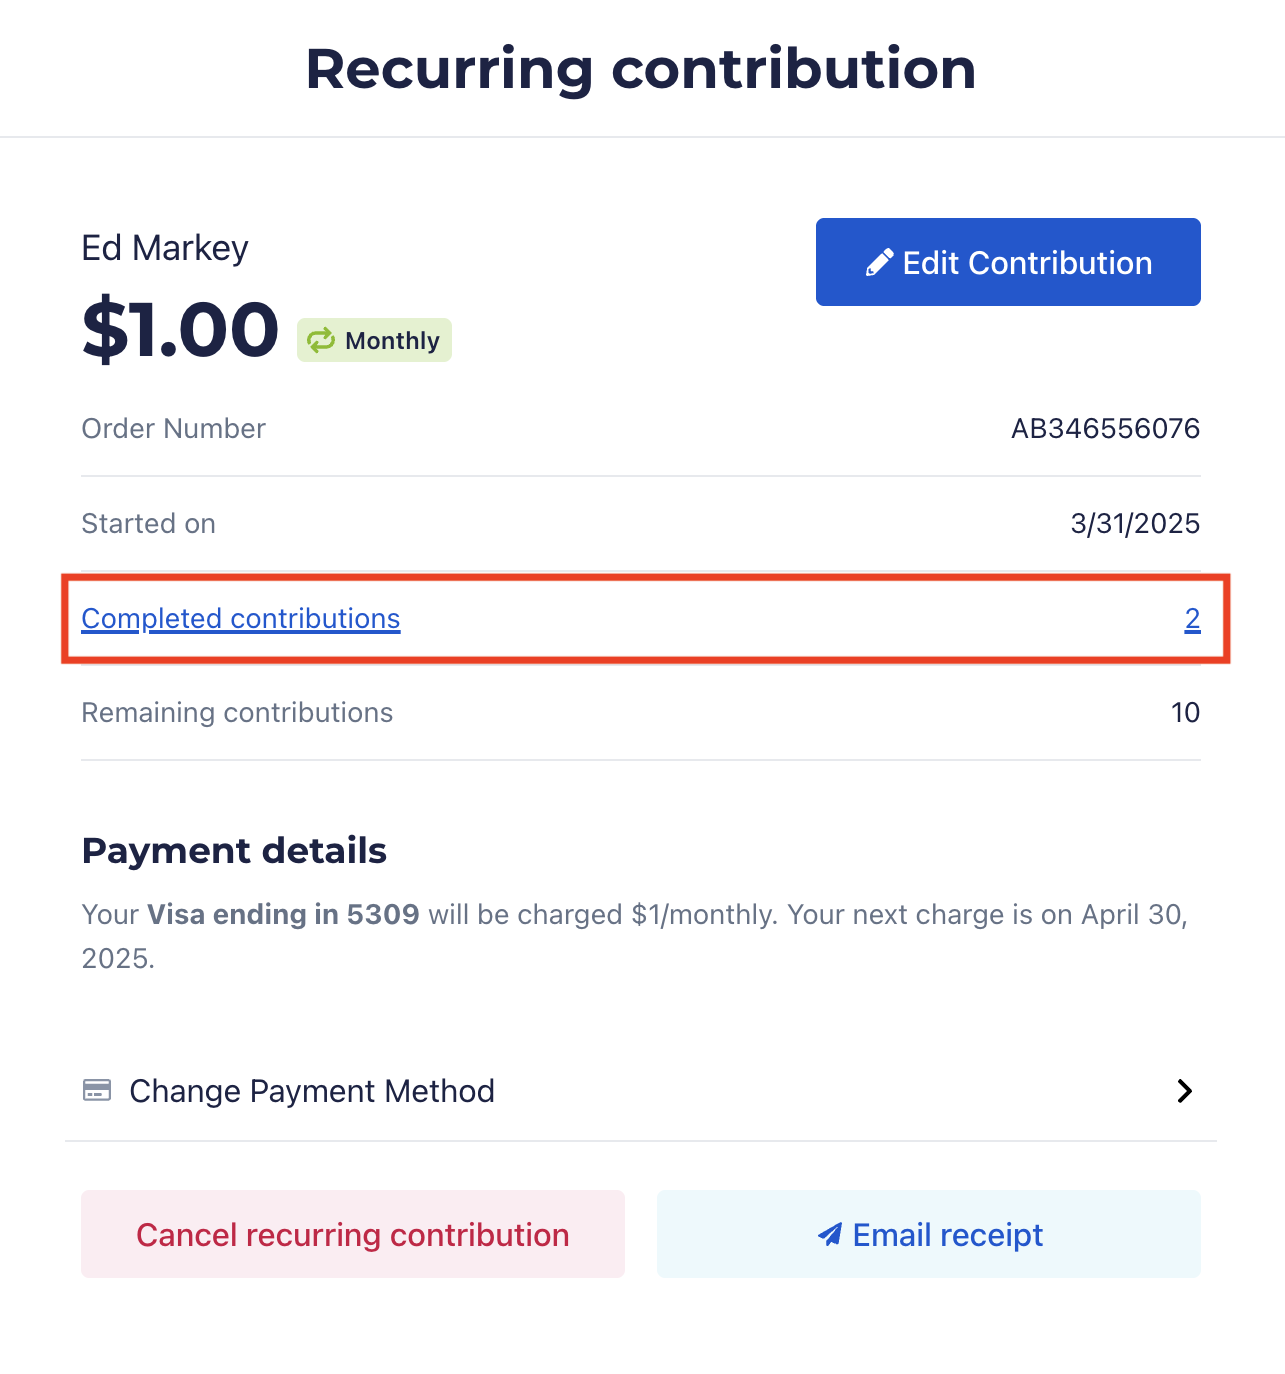Click the "Visa ending in 5309" text
Image resolution: width=1285 pixels, height=1374 pixels.
(283, 915)
